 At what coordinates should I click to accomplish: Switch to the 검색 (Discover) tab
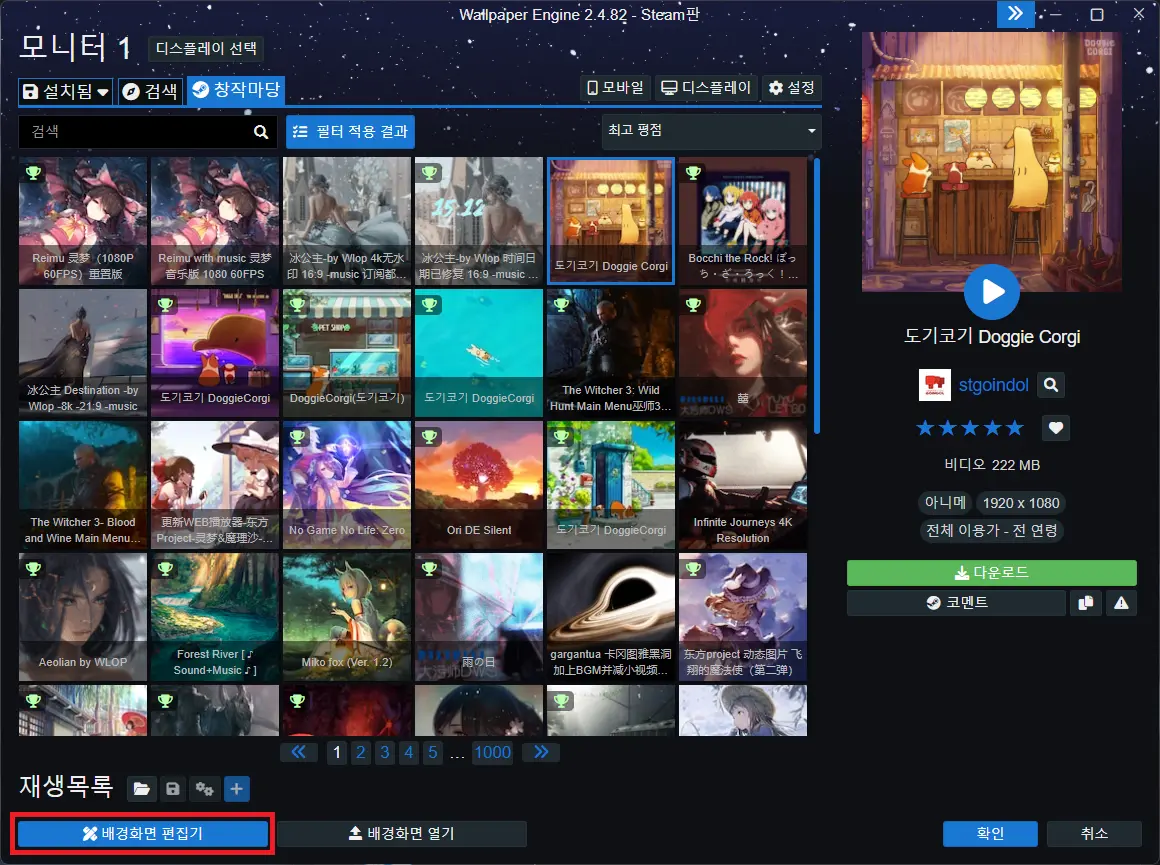150,91
